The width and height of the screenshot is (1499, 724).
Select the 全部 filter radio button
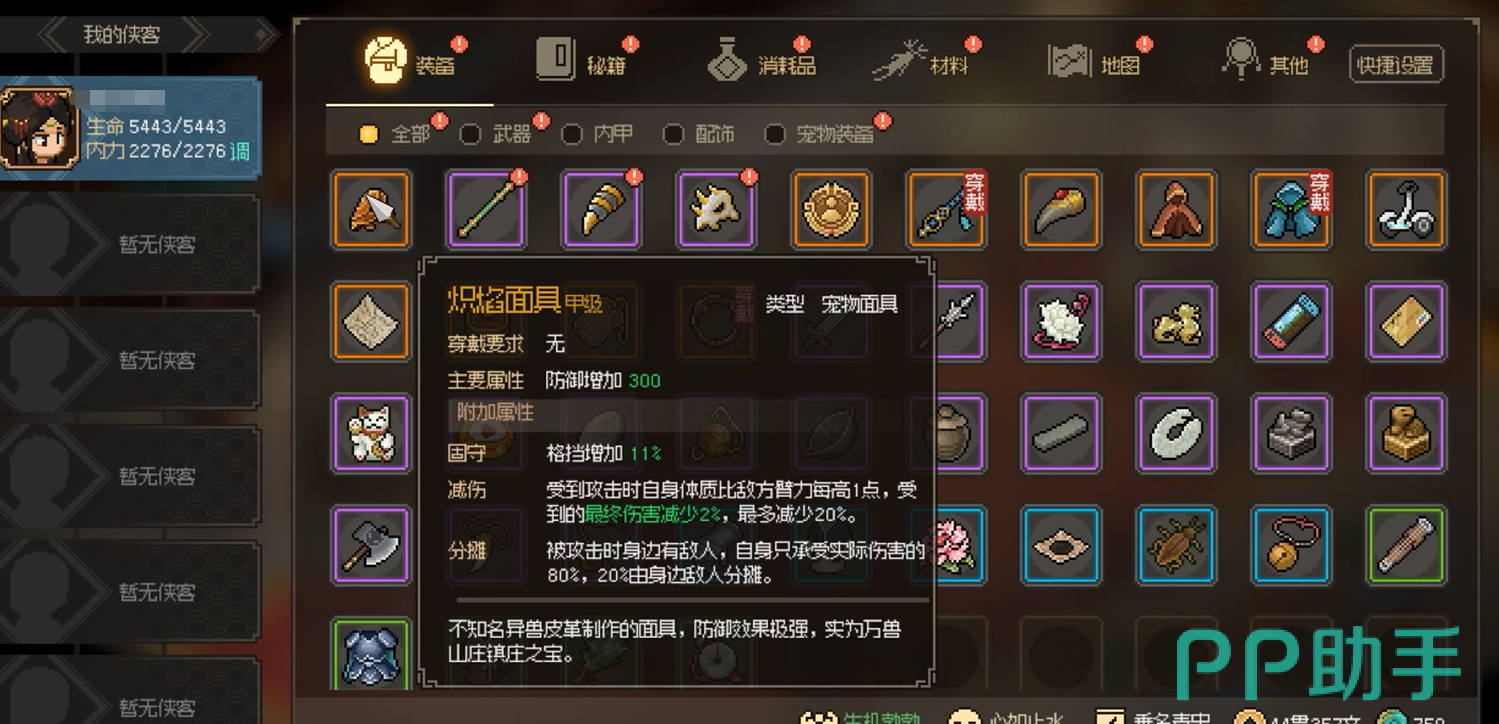coord(369,134)
